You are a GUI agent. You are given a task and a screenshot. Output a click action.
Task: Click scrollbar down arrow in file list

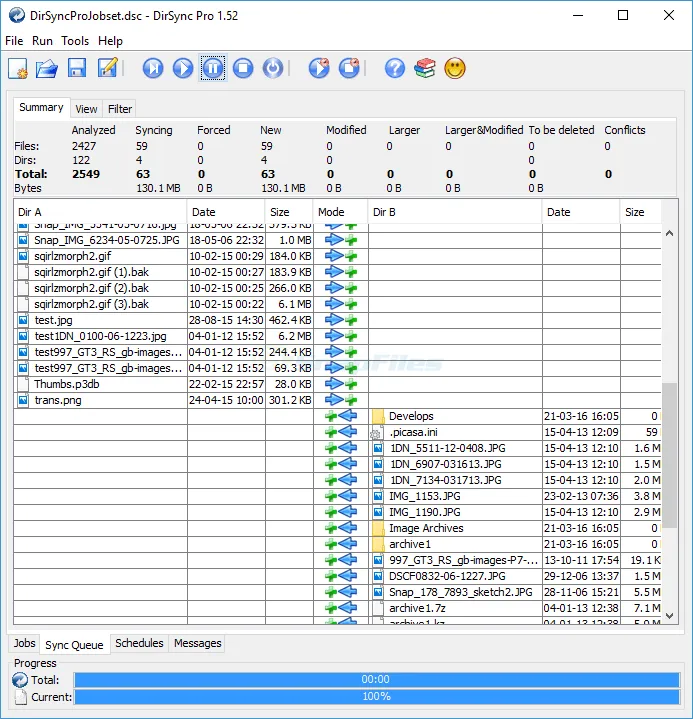click(670, 616)
